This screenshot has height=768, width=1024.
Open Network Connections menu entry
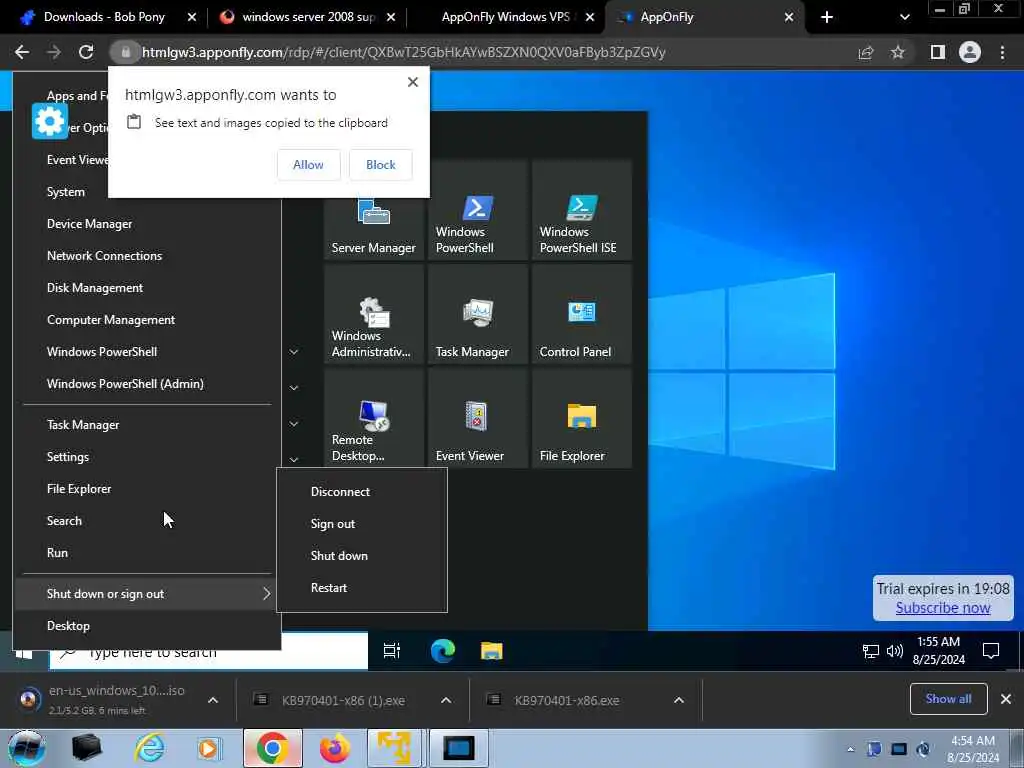[x=147, y=256]
